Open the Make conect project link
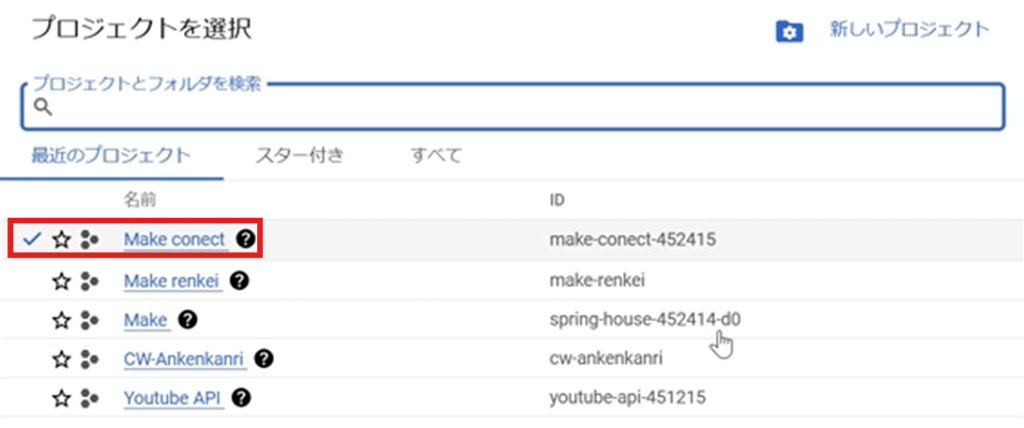 tap(174, 240)
